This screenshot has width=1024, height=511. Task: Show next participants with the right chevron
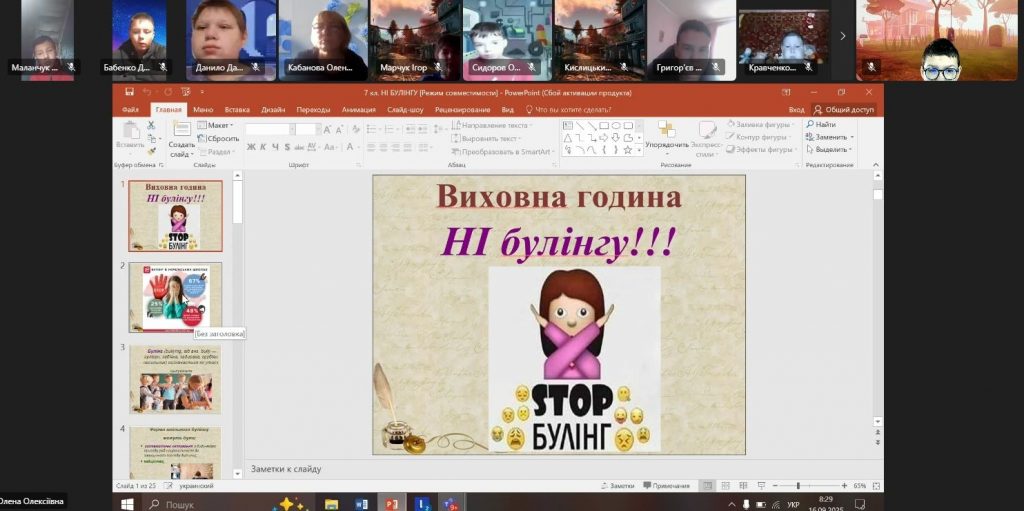(x=842, y=36)
